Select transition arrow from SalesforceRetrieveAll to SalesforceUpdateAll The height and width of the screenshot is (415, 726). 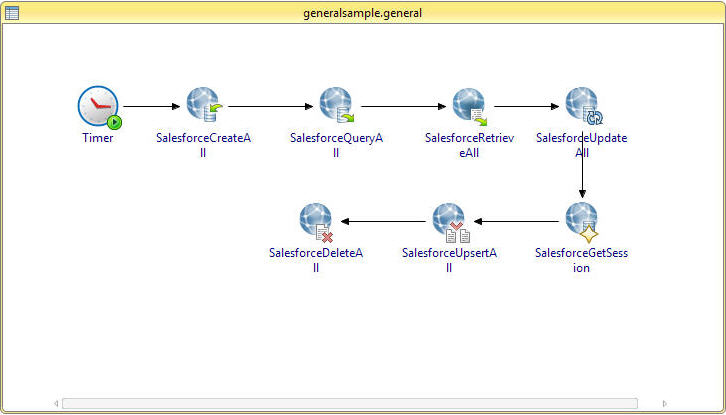click(x=527, y=107)
